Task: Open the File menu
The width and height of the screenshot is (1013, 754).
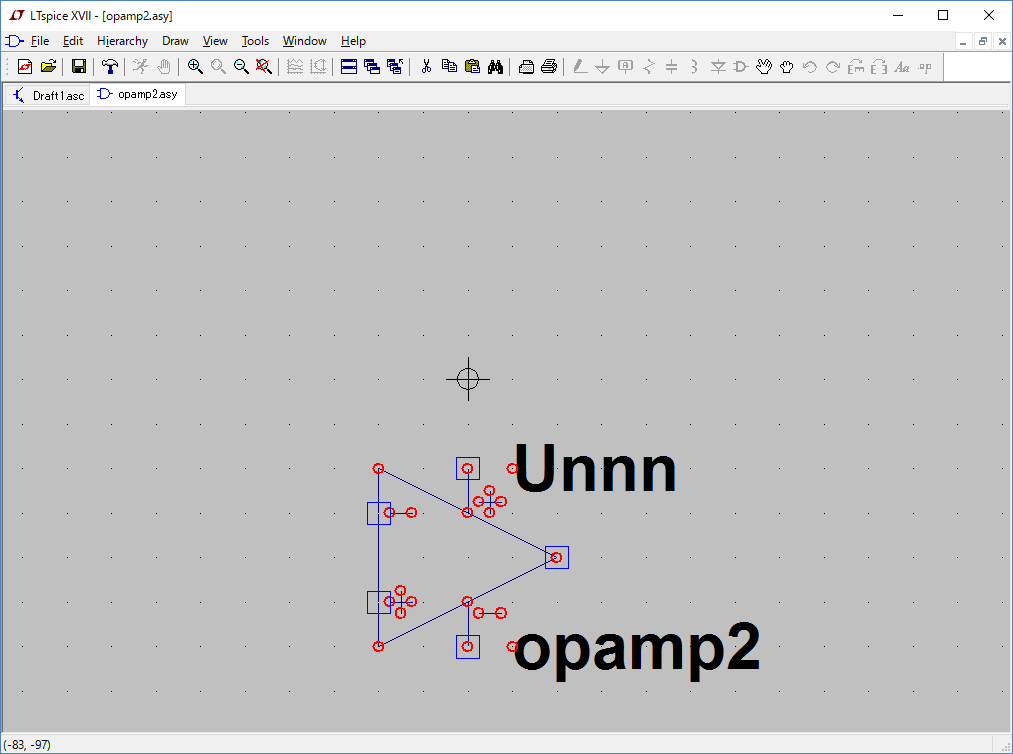Action: 39,41
